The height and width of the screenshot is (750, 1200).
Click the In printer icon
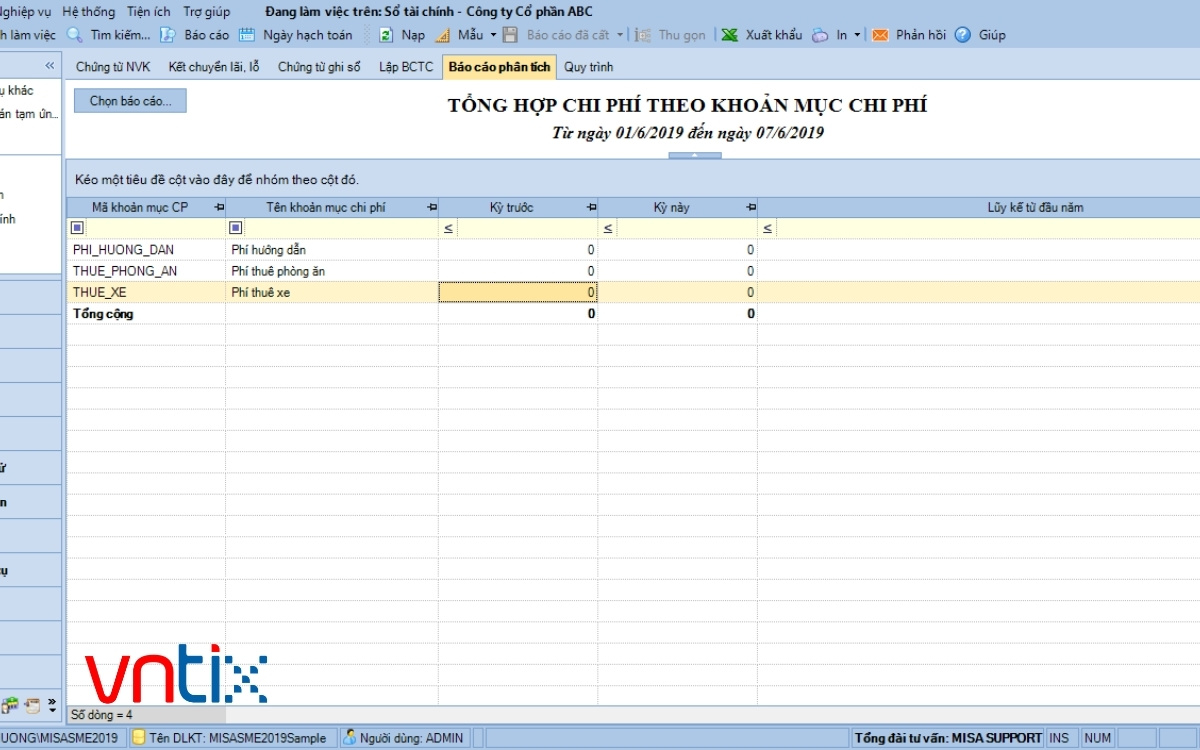820,35
